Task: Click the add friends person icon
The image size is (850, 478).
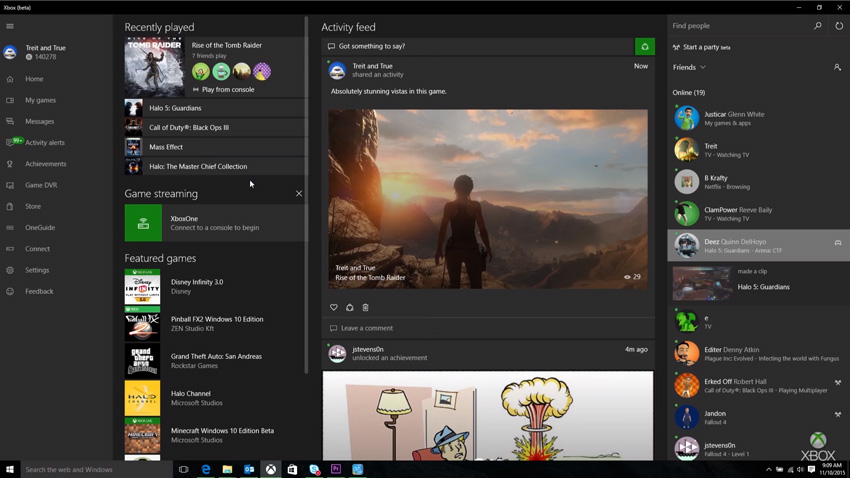Action: (838, 67)
